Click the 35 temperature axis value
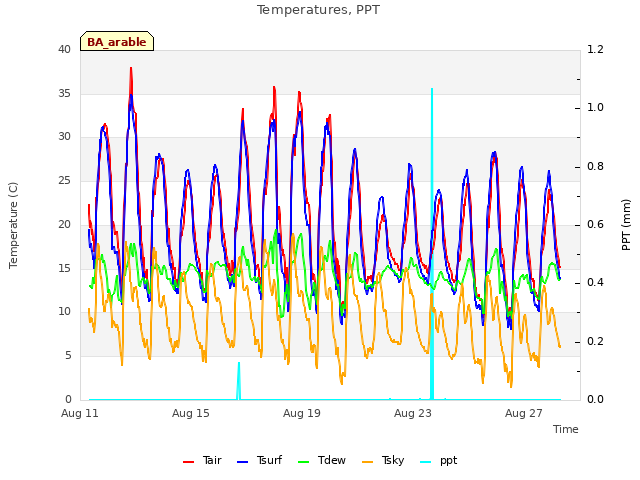This screenshot has width=640, height=480. point(64,93)
